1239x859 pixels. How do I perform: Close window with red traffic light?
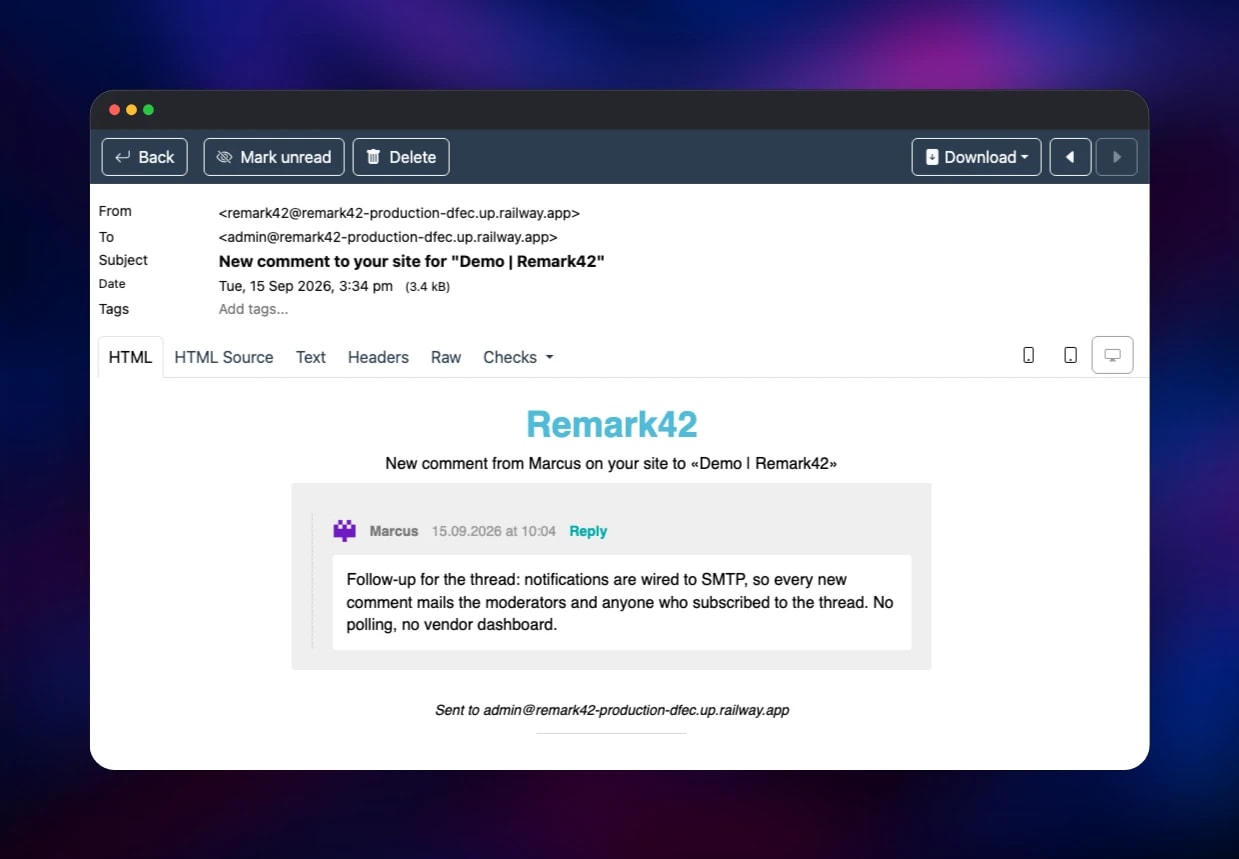point(114,110)
